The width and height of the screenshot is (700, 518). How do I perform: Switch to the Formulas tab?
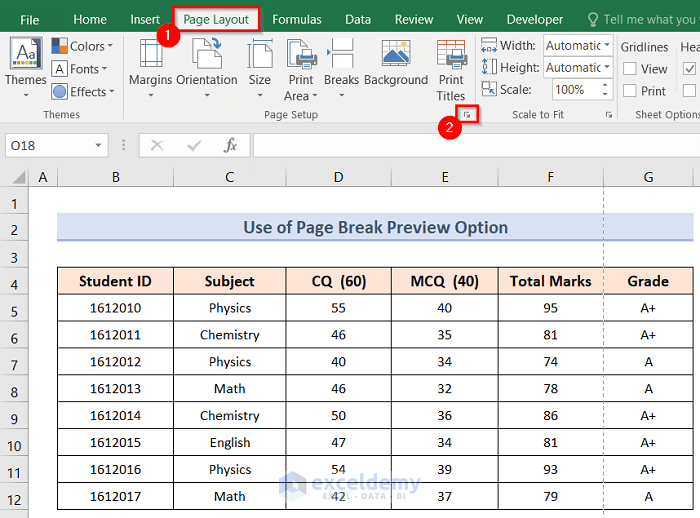296,20
